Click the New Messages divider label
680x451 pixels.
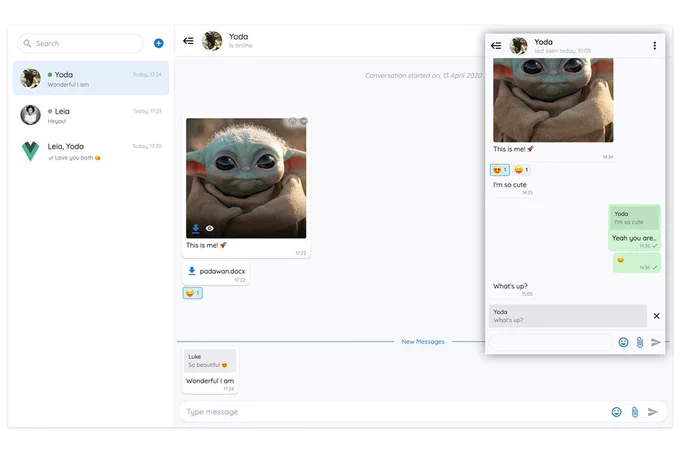(x=423, y=342)
